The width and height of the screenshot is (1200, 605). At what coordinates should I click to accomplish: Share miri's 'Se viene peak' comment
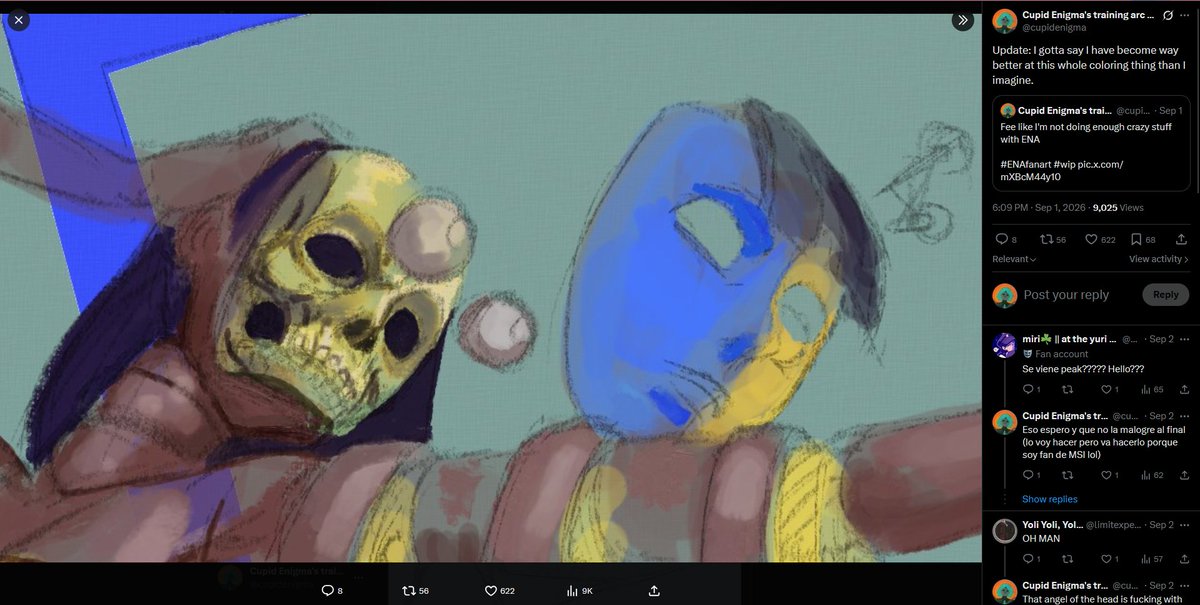[x=1184, y=390]
